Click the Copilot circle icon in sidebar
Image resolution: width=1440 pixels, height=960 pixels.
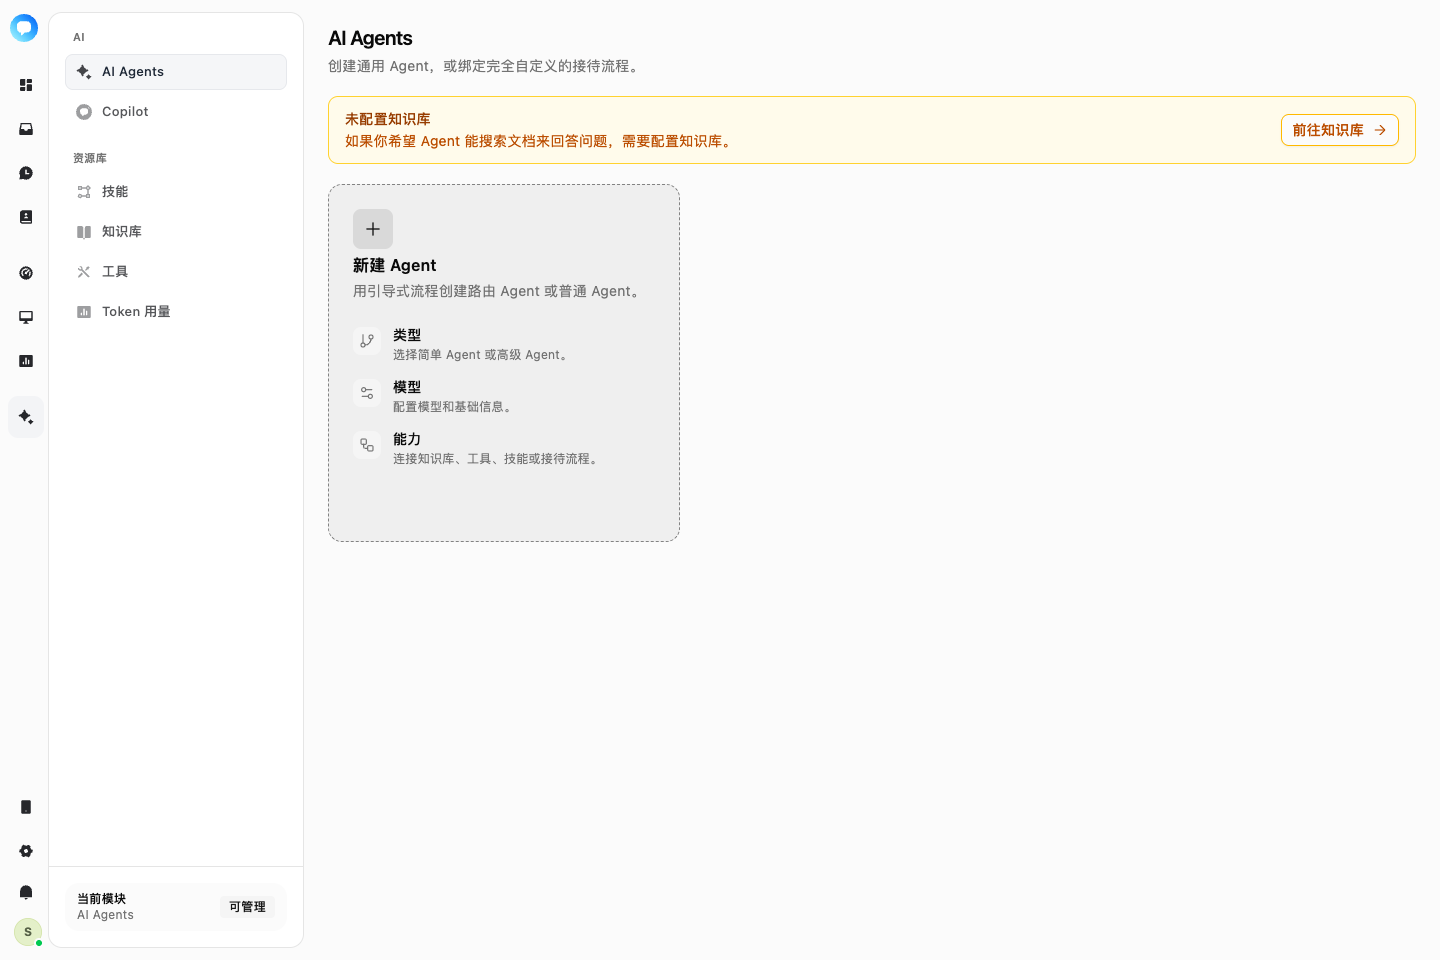click(x=84, y=112)
